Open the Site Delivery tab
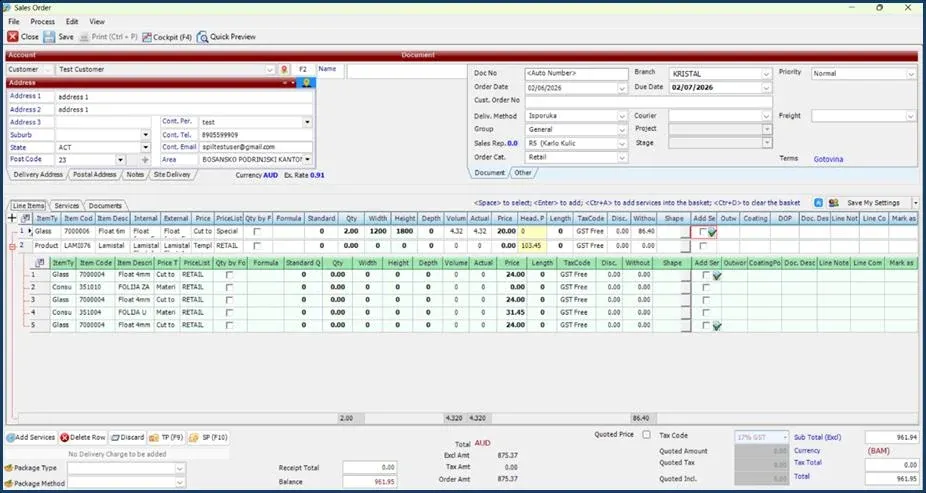The height and width of the screenshot is (493, 926). pos(172,175)
